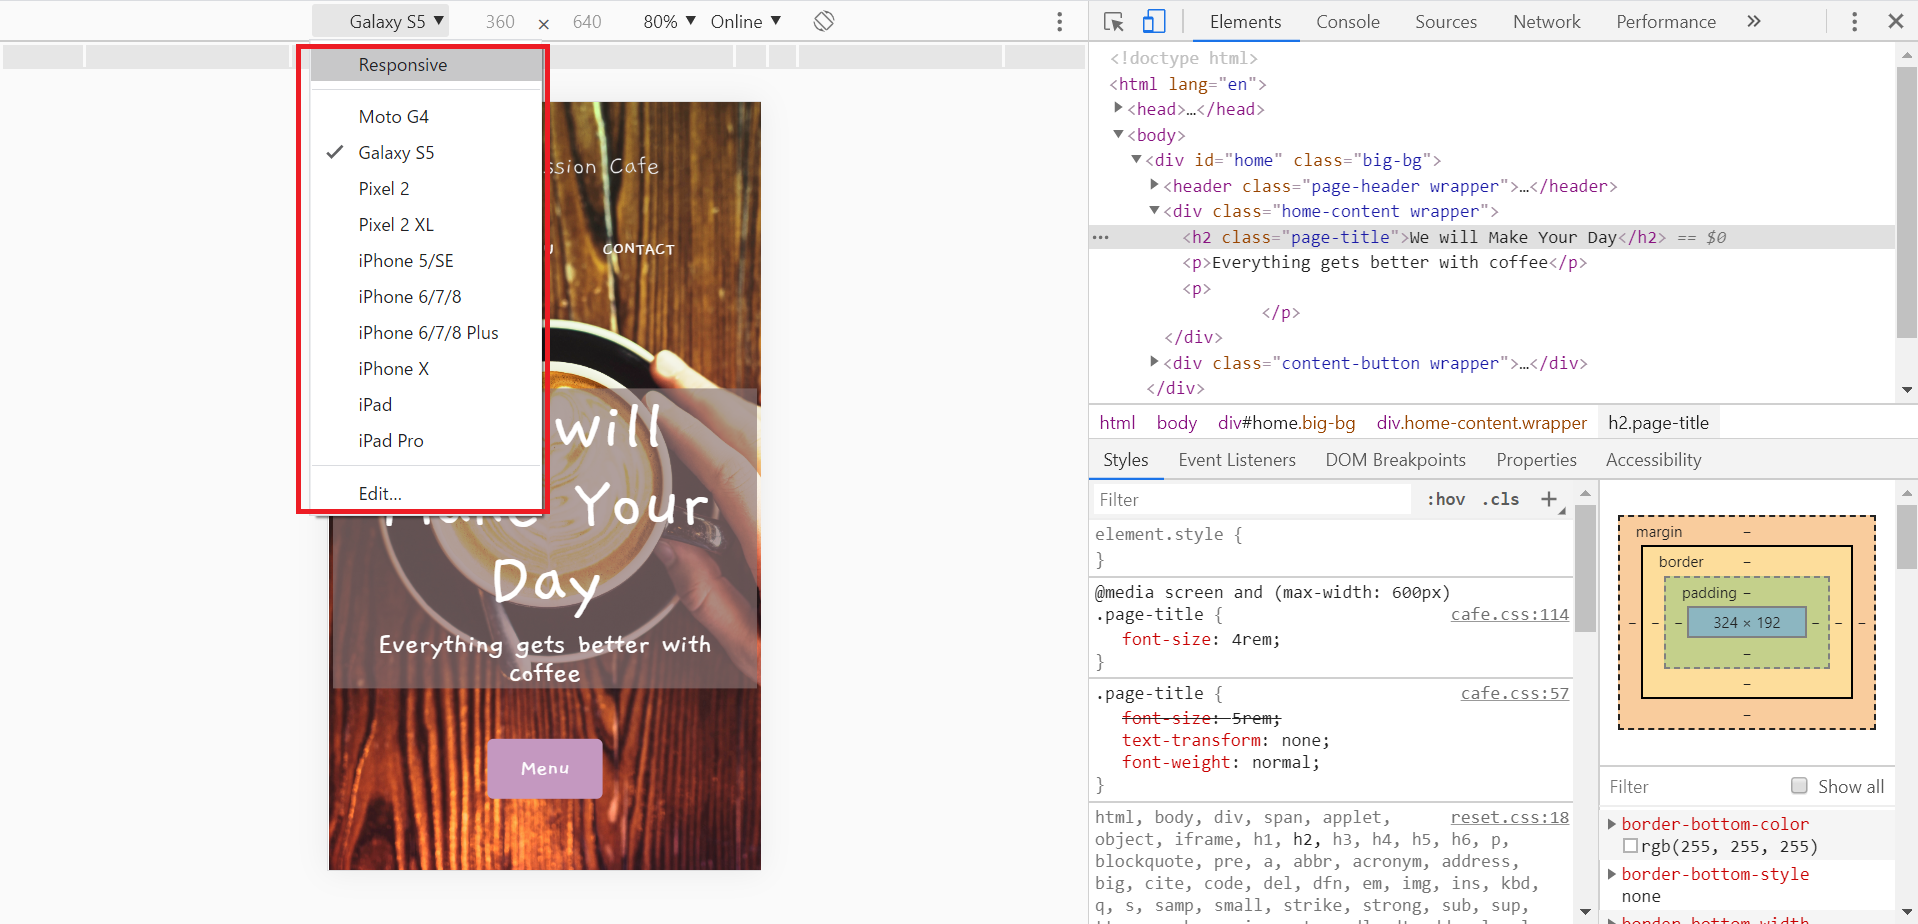Screen dimensions: 1918x924
Task: Open the Event Listeners subtab
Action: pyautogui.click(x=1237, y=460)
